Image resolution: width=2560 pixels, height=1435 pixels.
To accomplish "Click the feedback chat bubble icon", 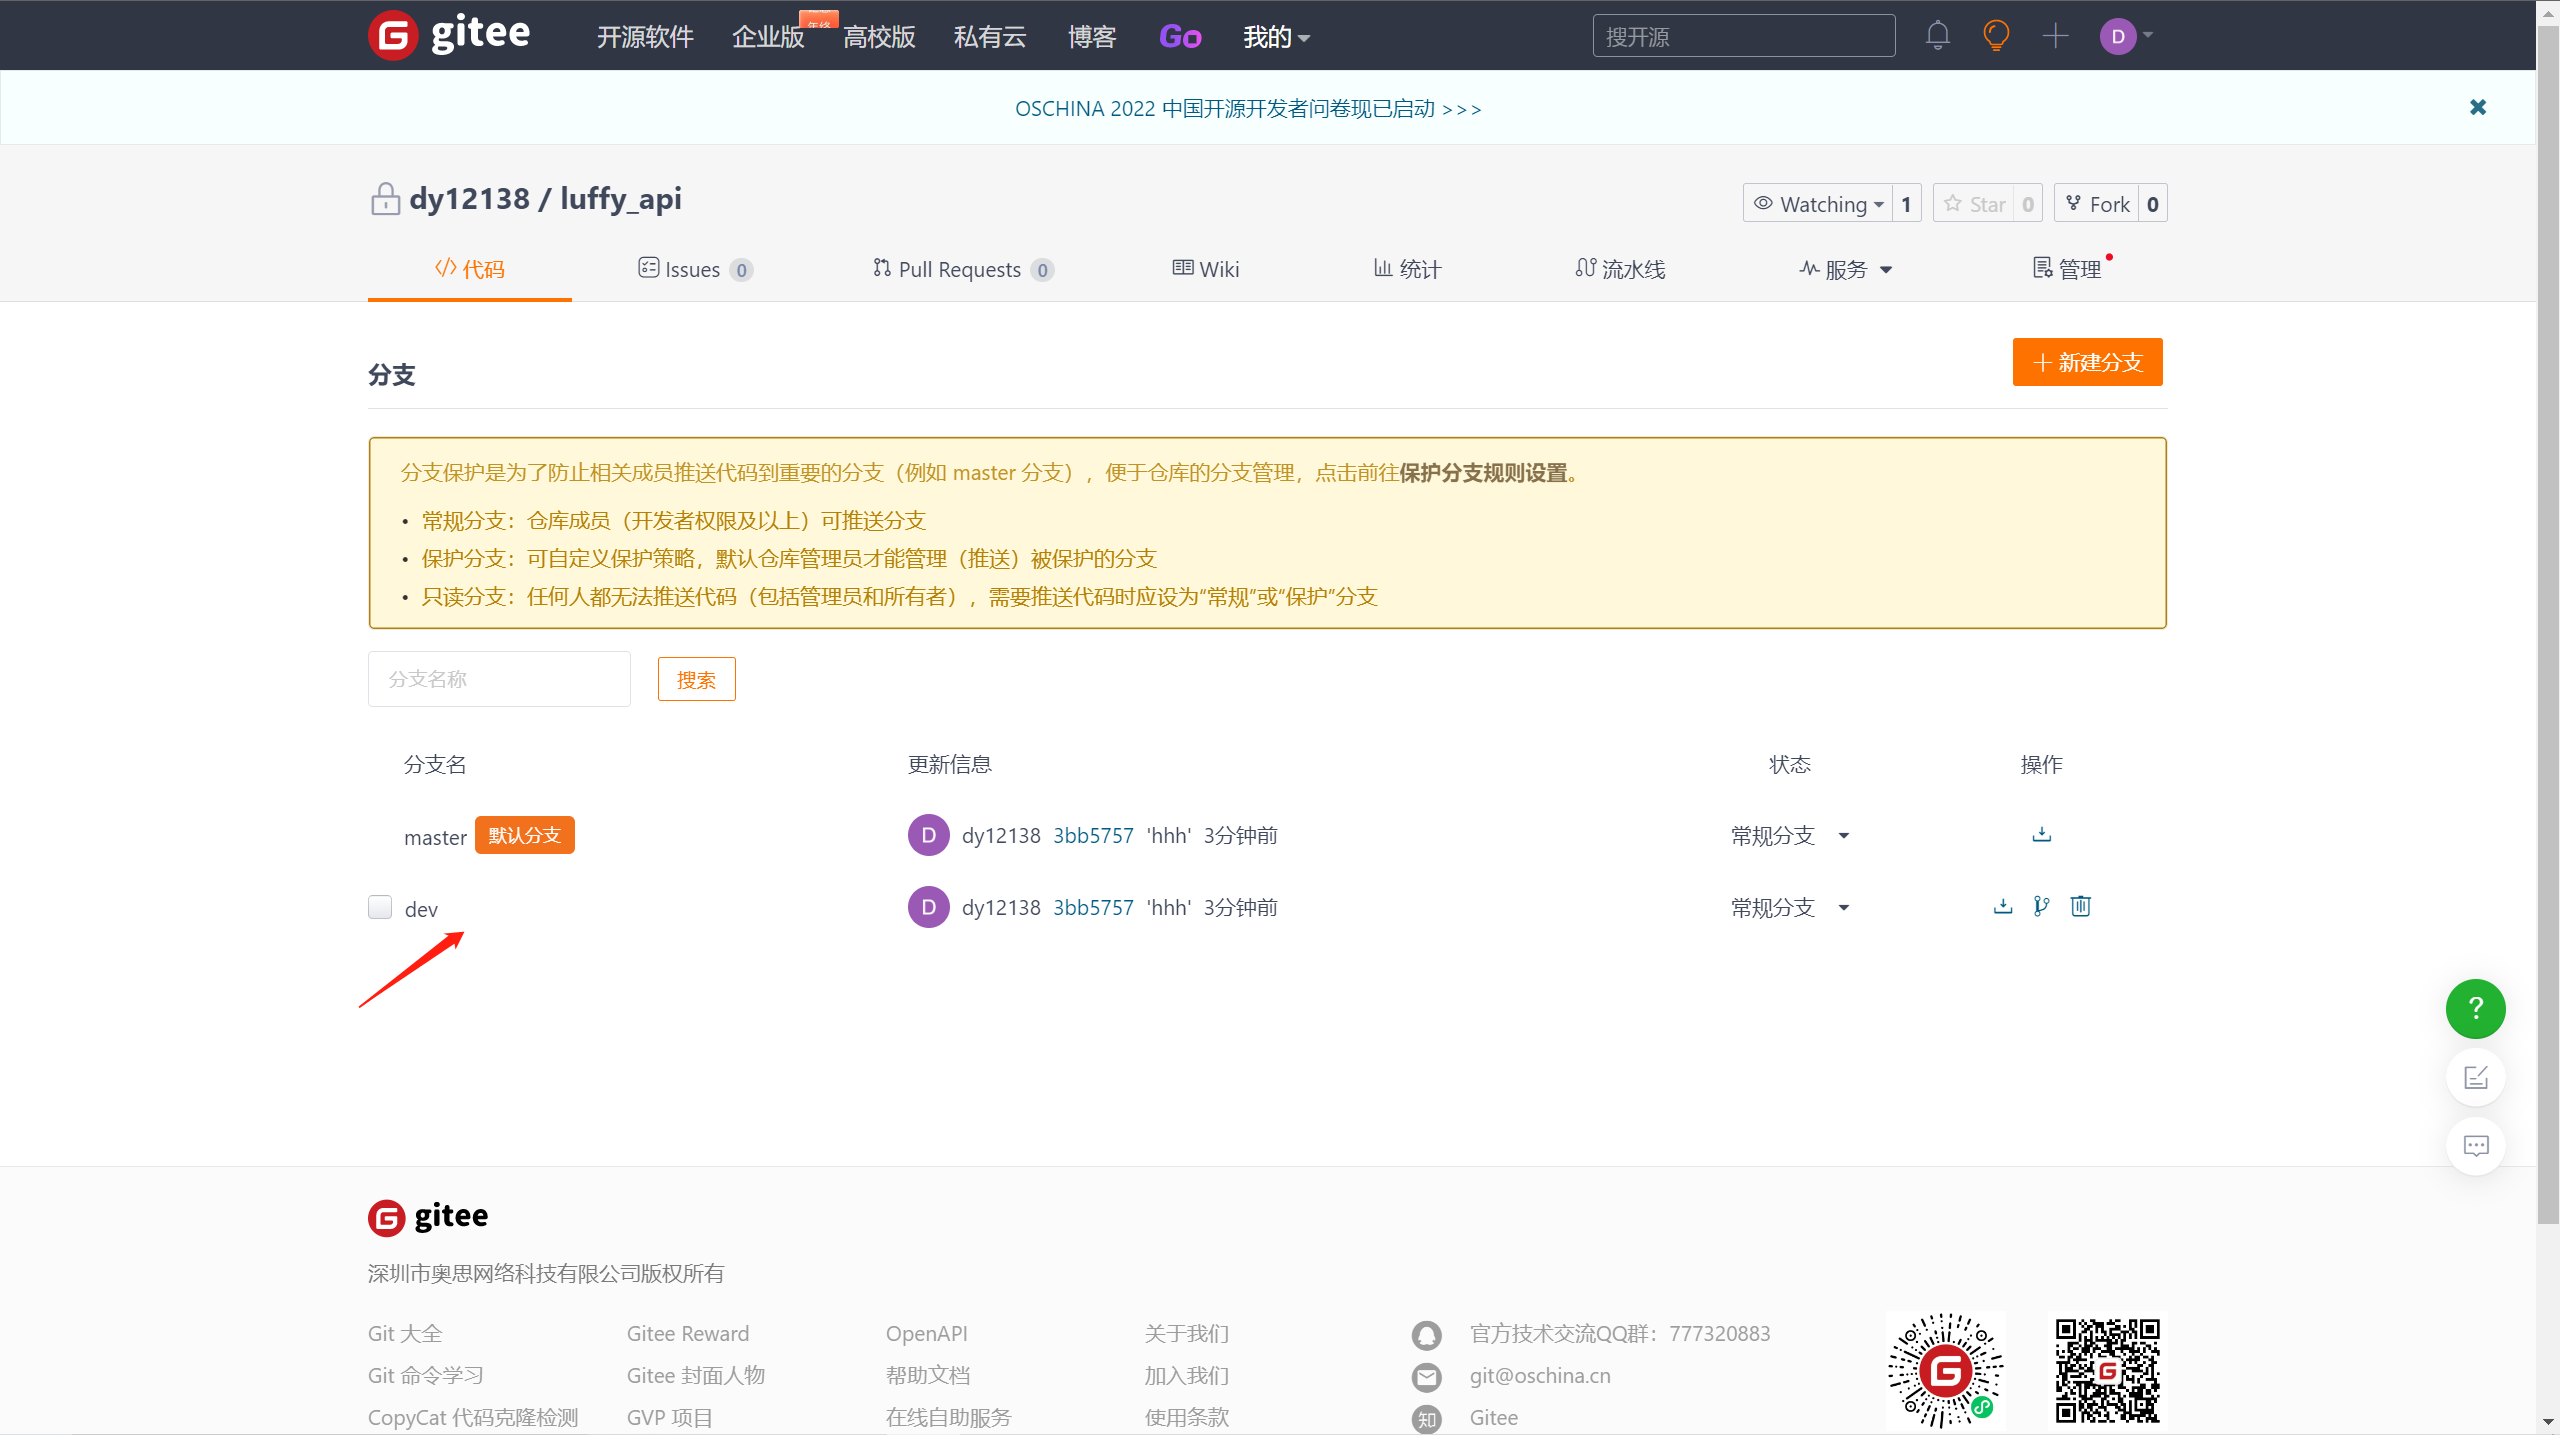I will [x=2475, y=1146].
